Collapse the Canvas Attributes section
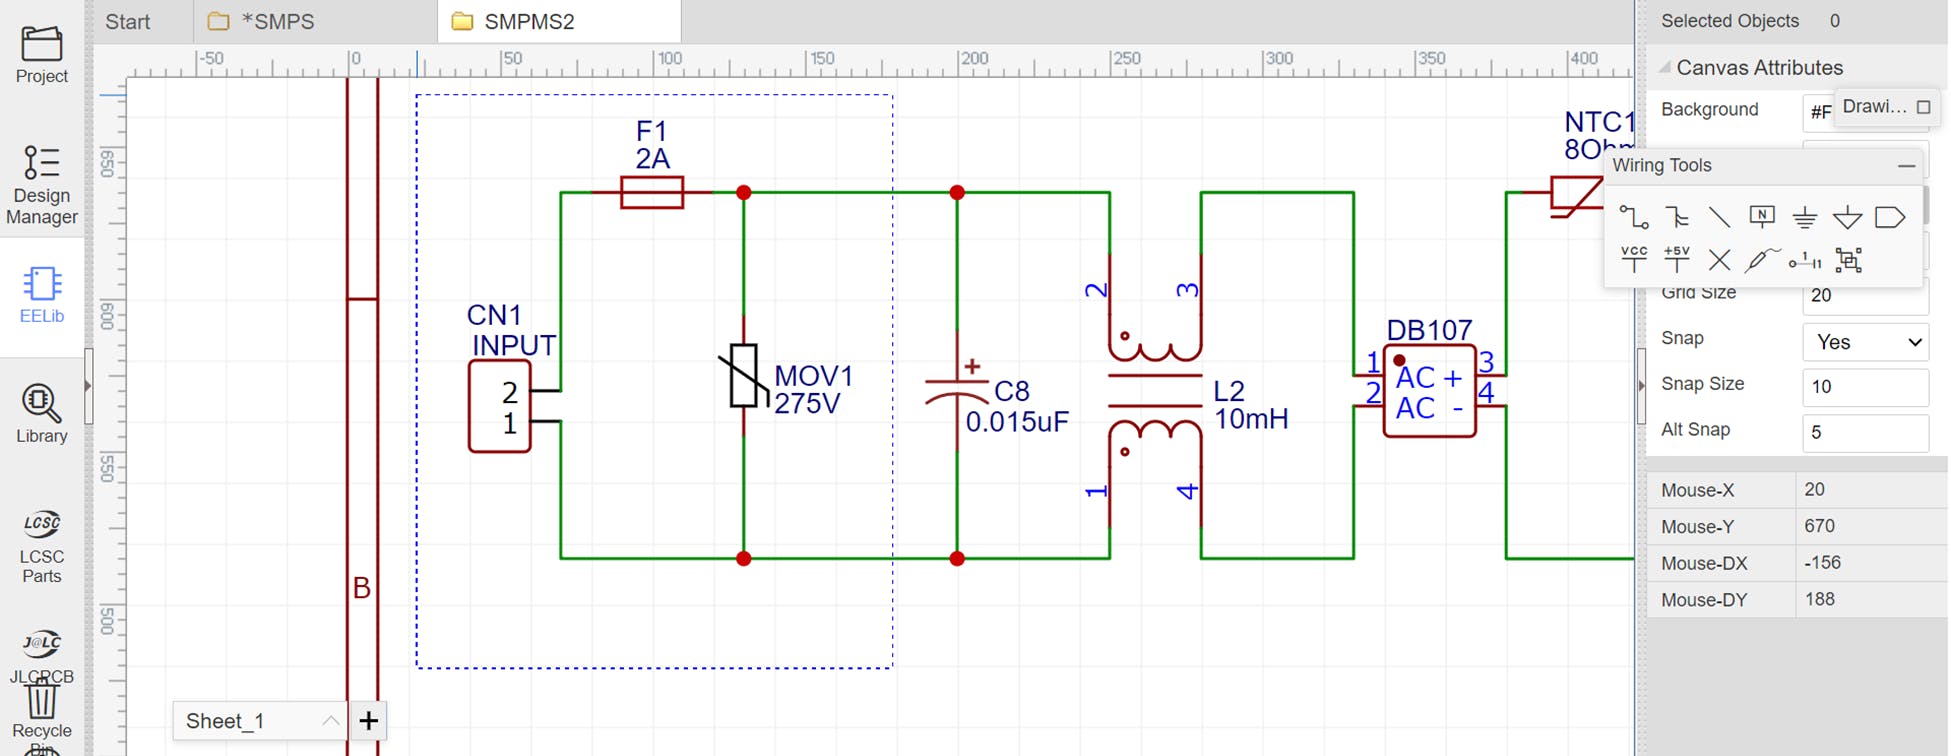Image resolution: width=1951 pixels, height=756 pixels. point(1664,68)
